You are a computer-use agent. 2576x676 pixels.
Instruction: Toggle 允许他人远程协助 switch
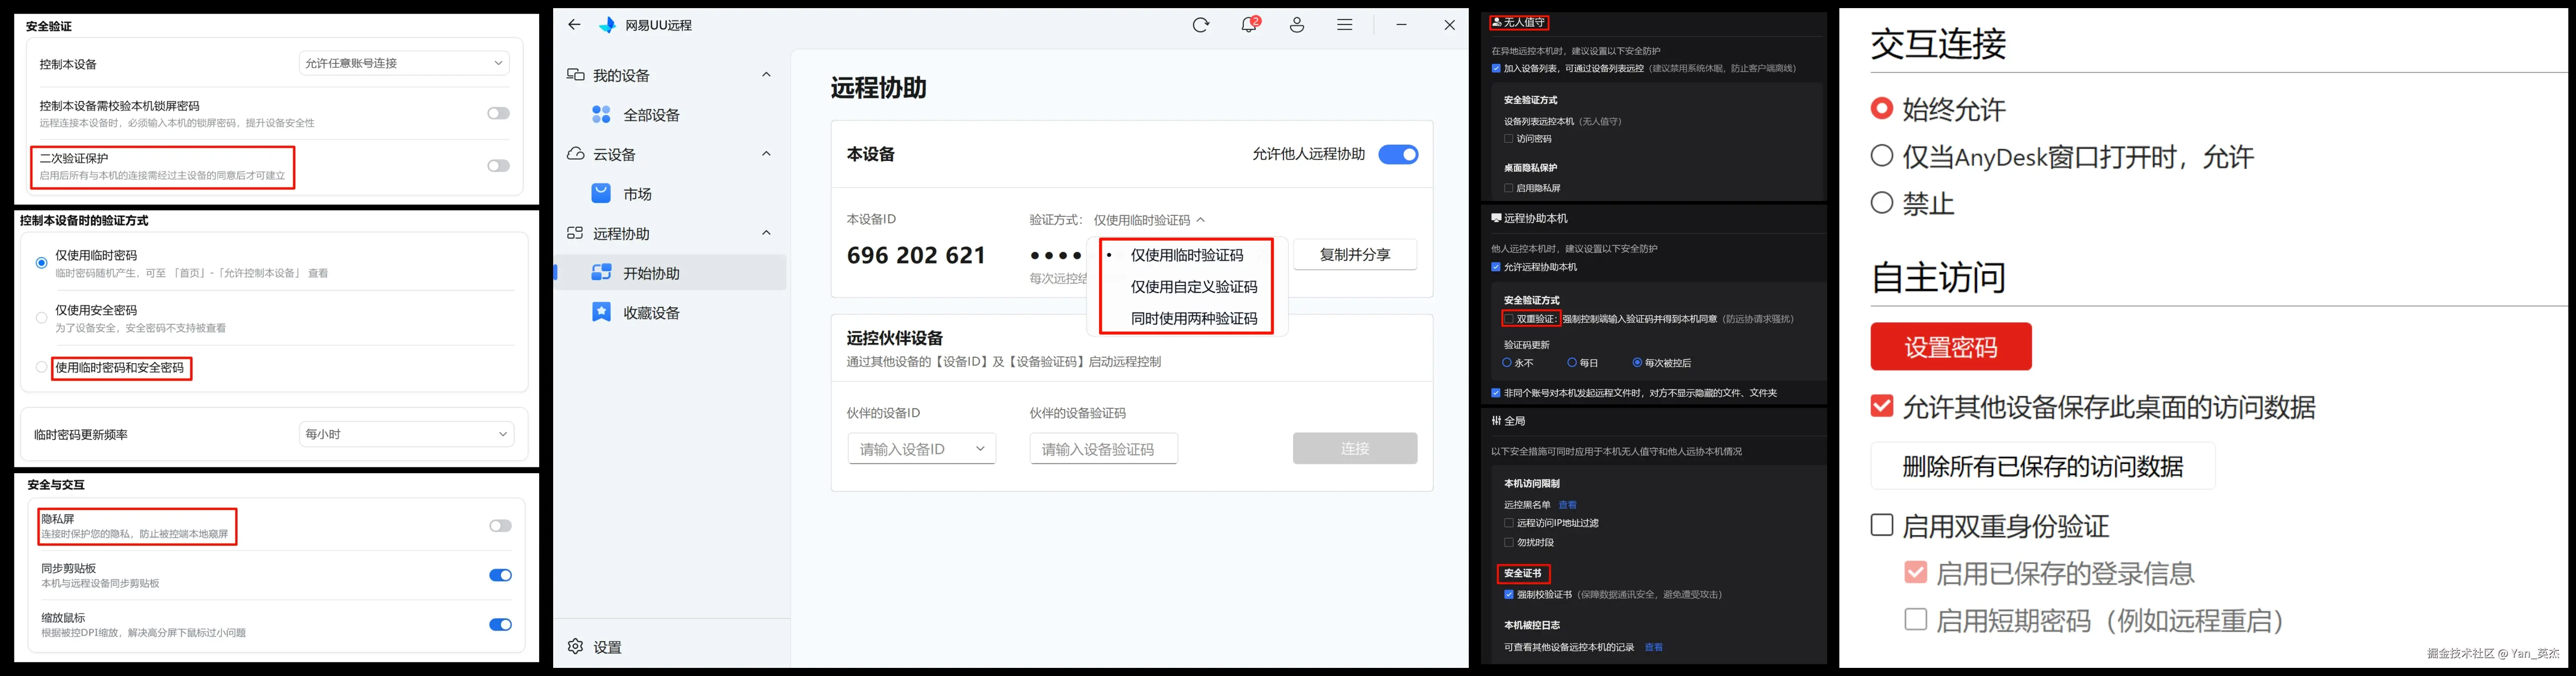[x=1398, y=155]
